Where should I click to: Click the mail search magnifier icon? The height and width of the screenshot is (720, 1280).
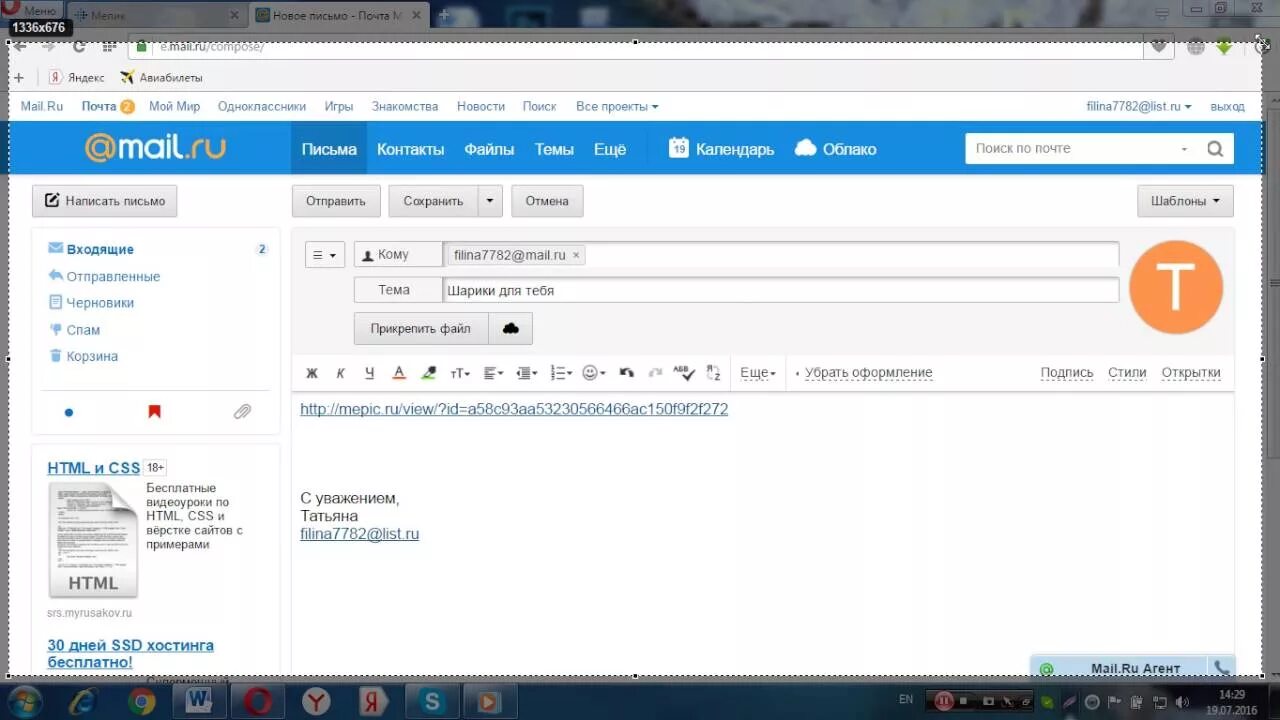[1215, 149]
